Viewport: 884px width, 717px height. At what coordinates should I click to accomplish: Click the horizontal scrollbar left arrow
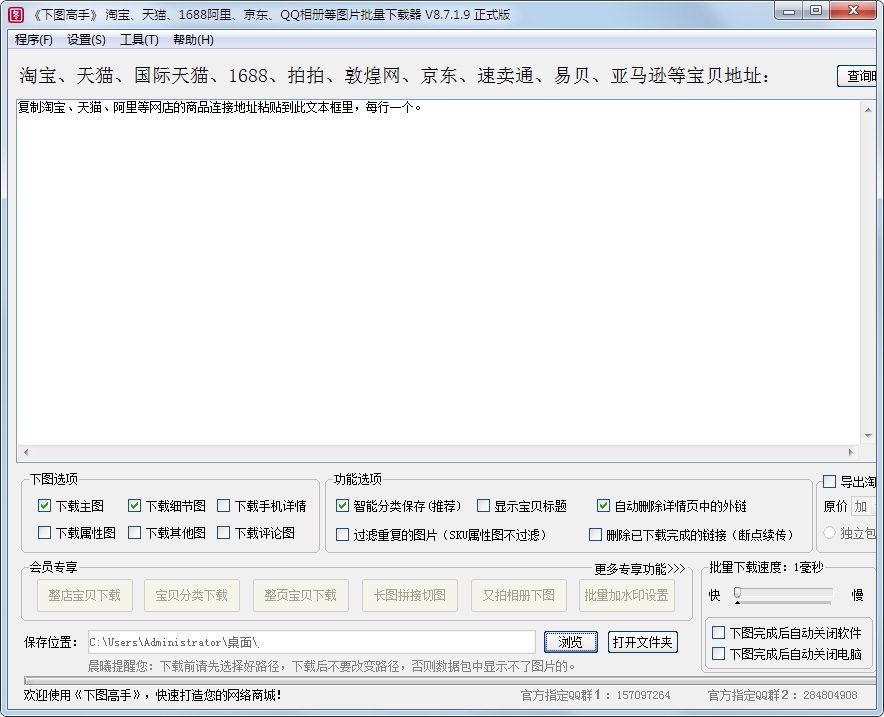pyautogui.click(x=25, y=453)
